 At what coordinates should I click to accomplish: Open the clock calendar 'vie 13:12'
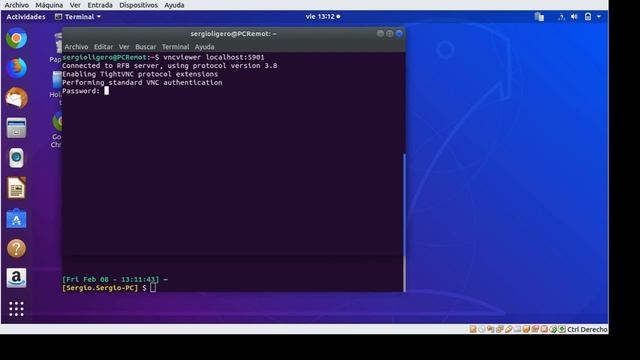coord(323,17)
